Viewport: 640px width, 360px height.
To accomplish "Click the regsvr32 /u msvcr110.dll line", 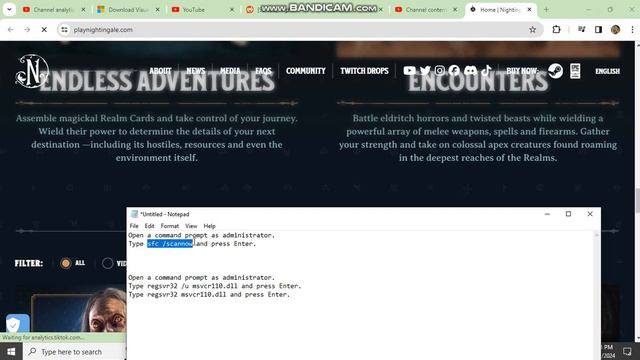I will 215,286.
